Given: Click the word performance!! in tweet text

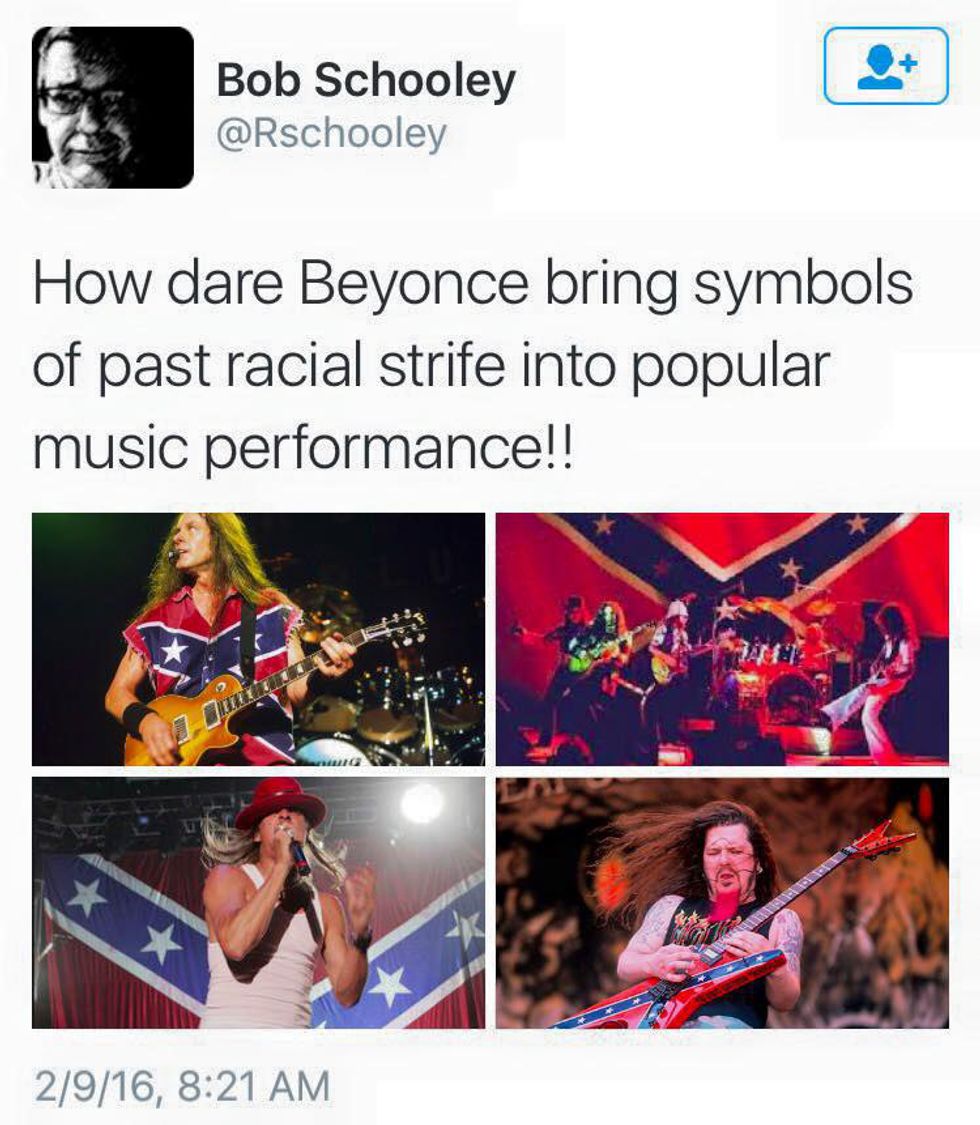Looking at the screenshot, I should point(390,446).
